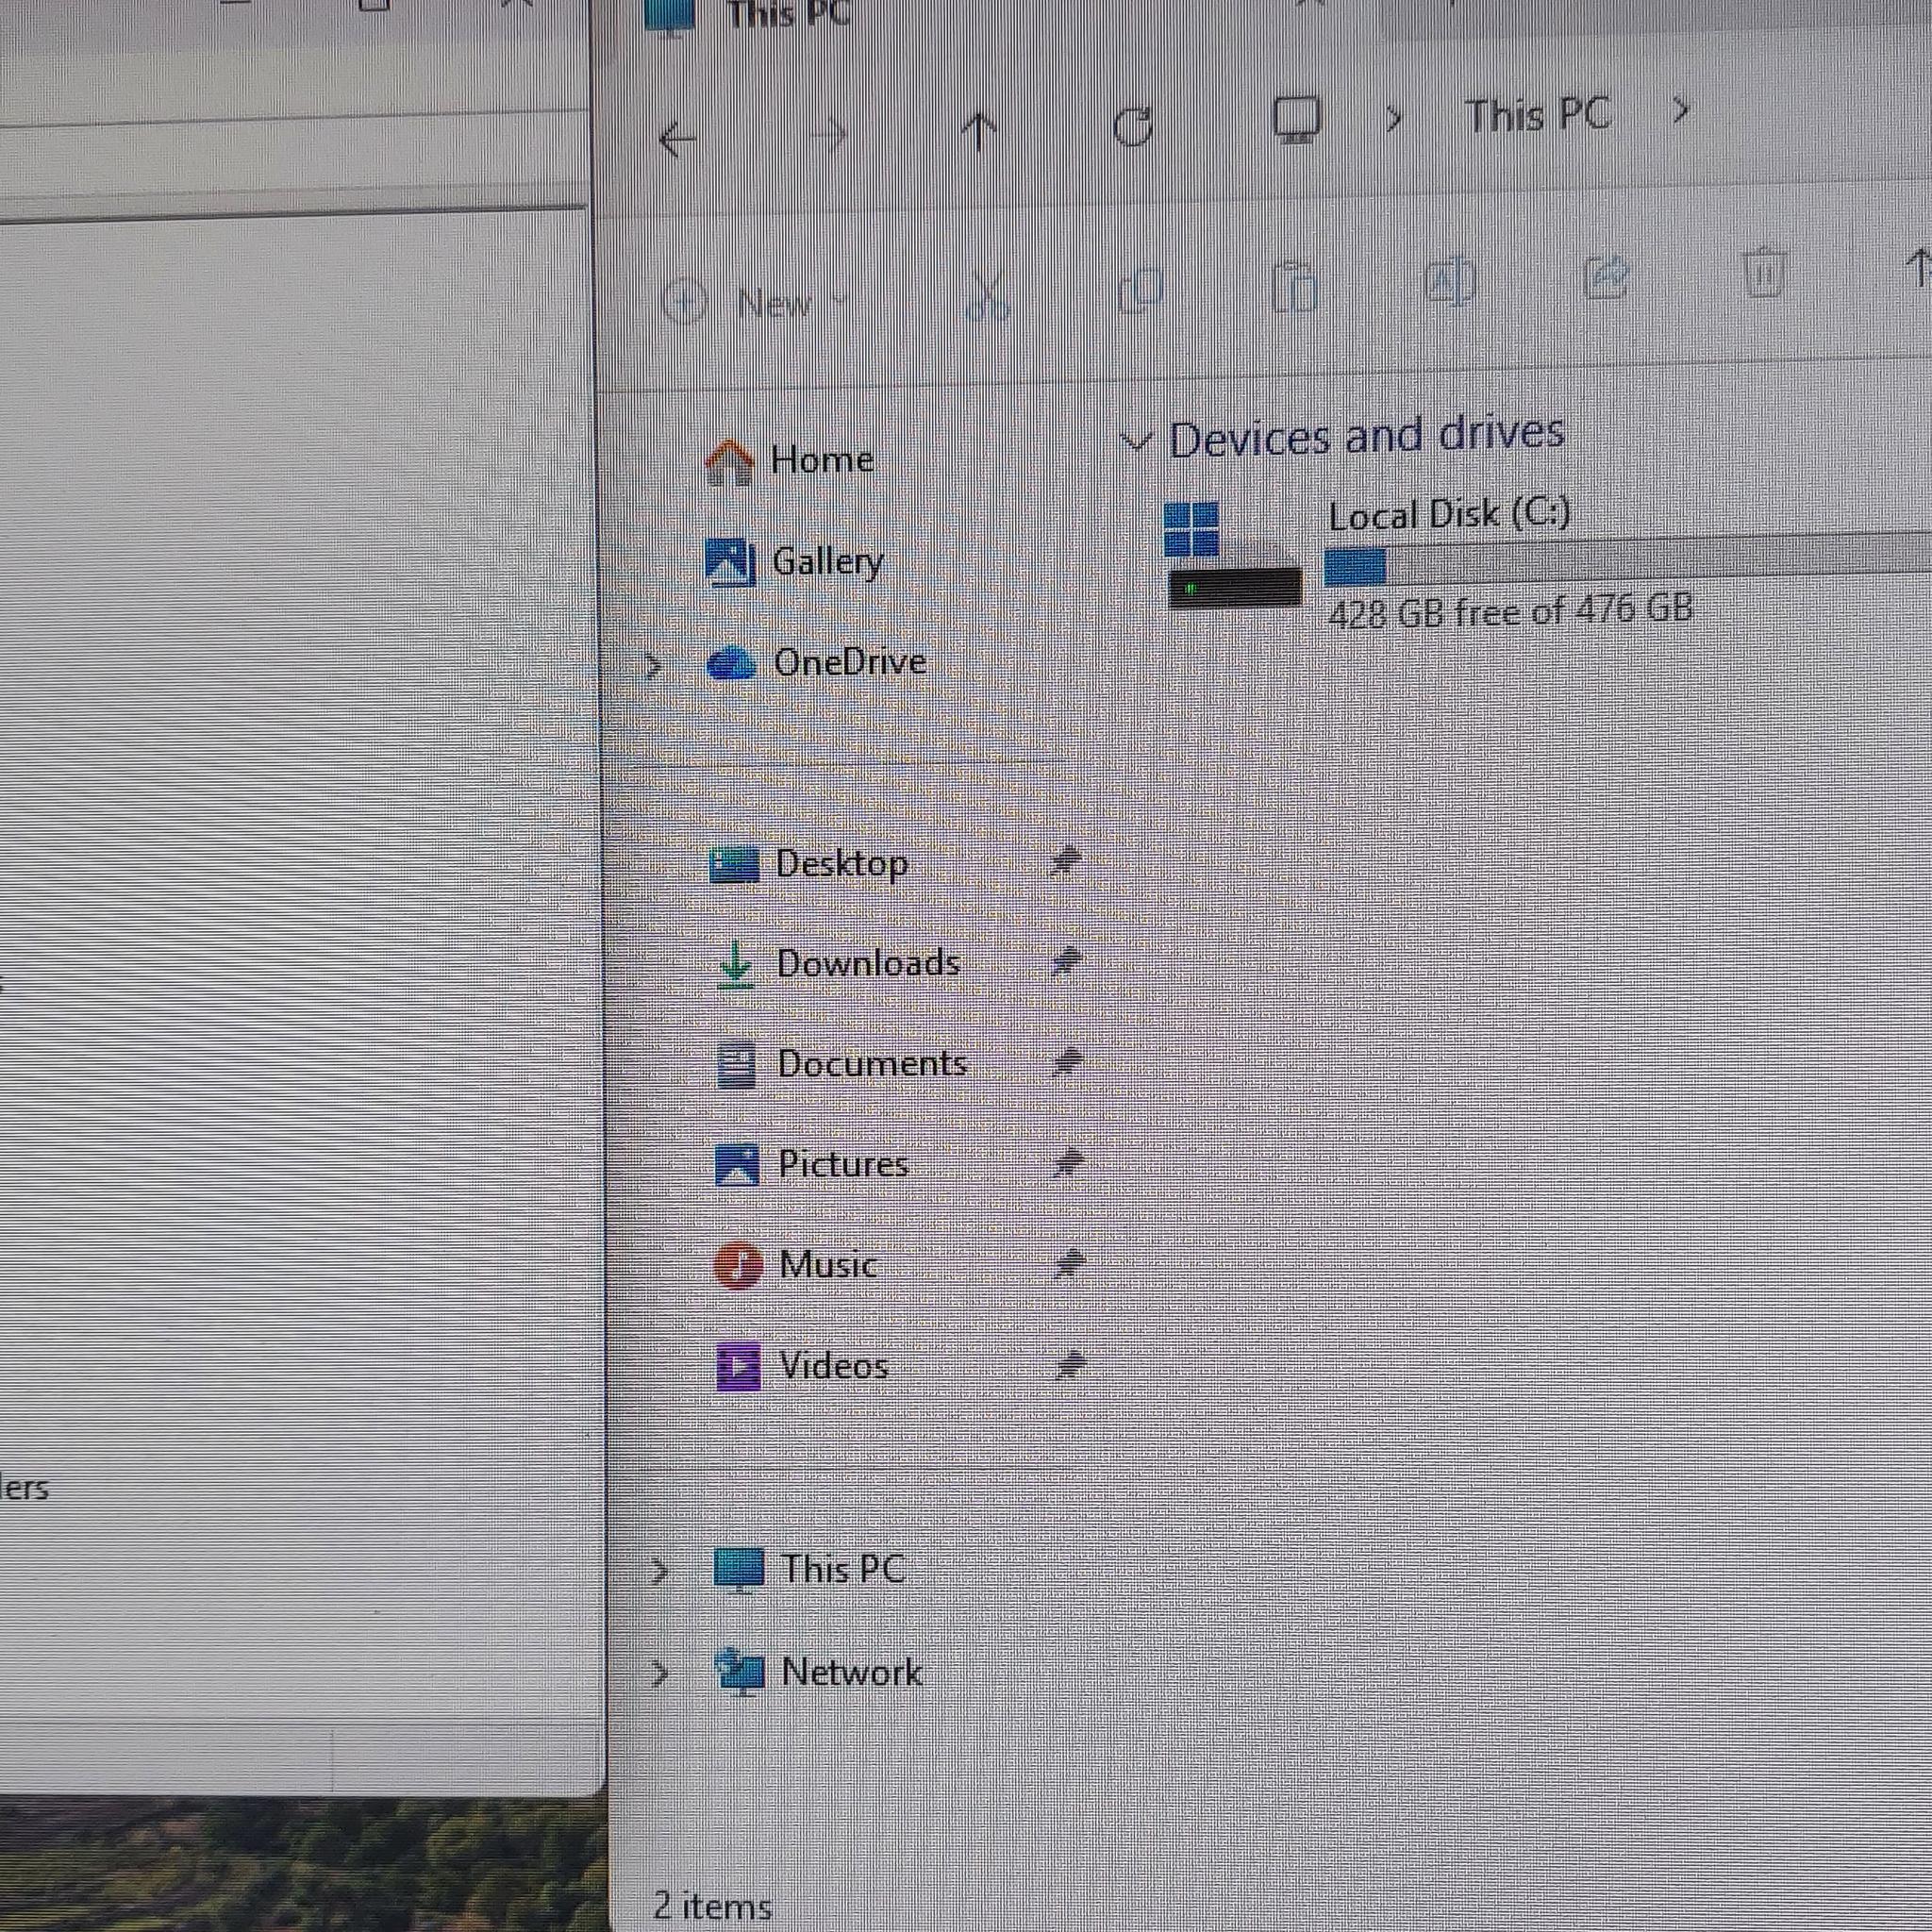1932x1932 pixels.
Task: Collapse the Devices and drives group
Action: point(1135,441)
